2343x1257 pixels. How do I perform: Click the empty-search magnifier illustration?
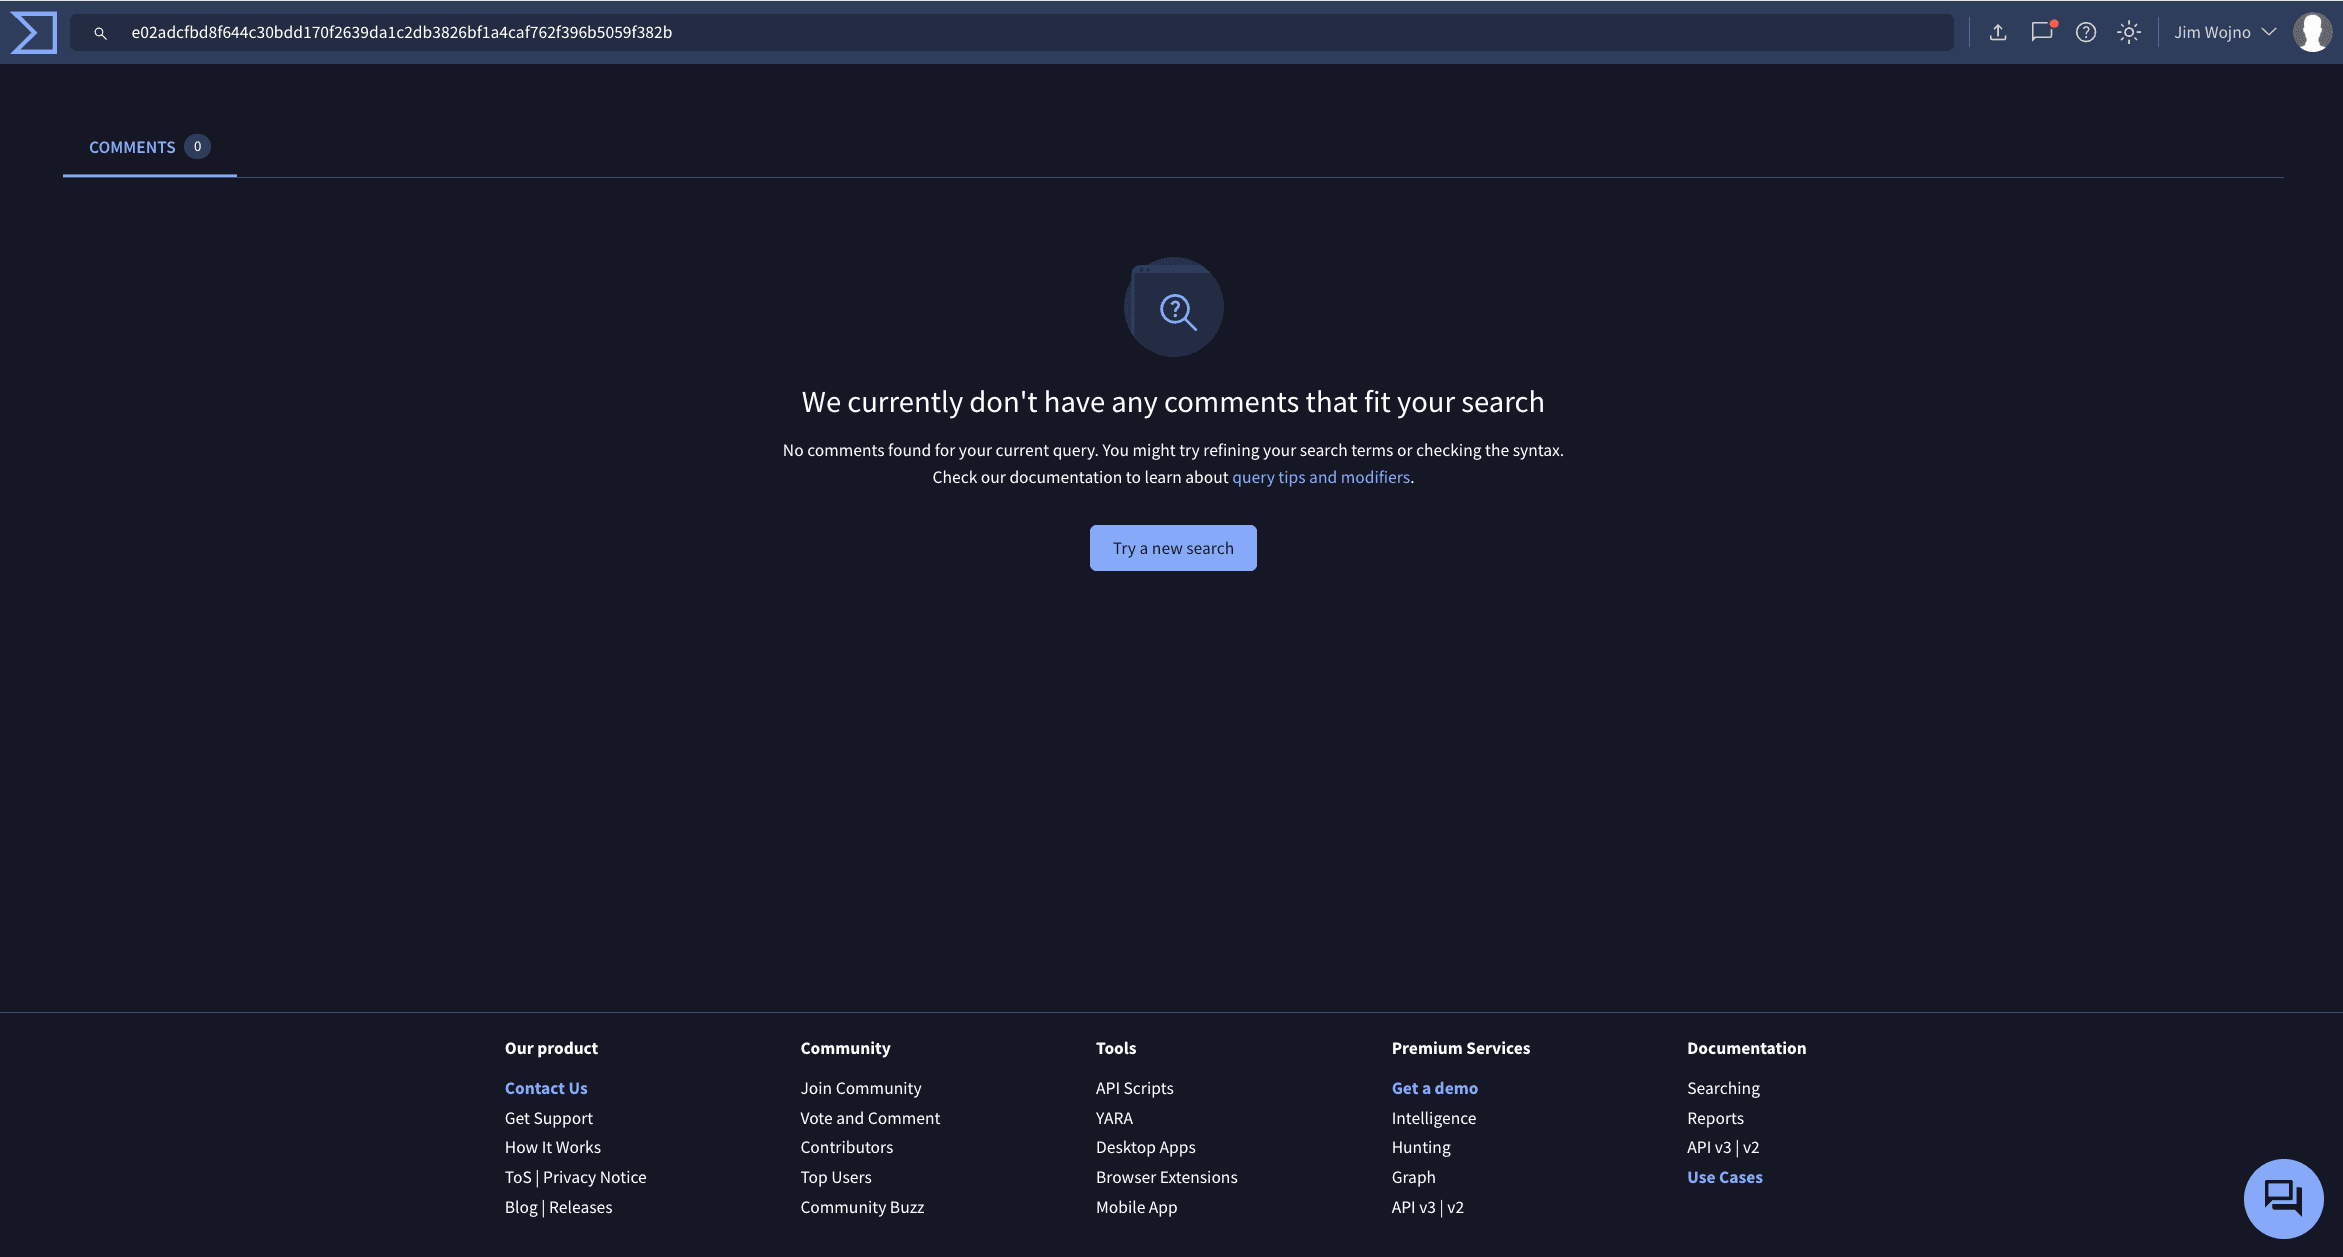1173,307
